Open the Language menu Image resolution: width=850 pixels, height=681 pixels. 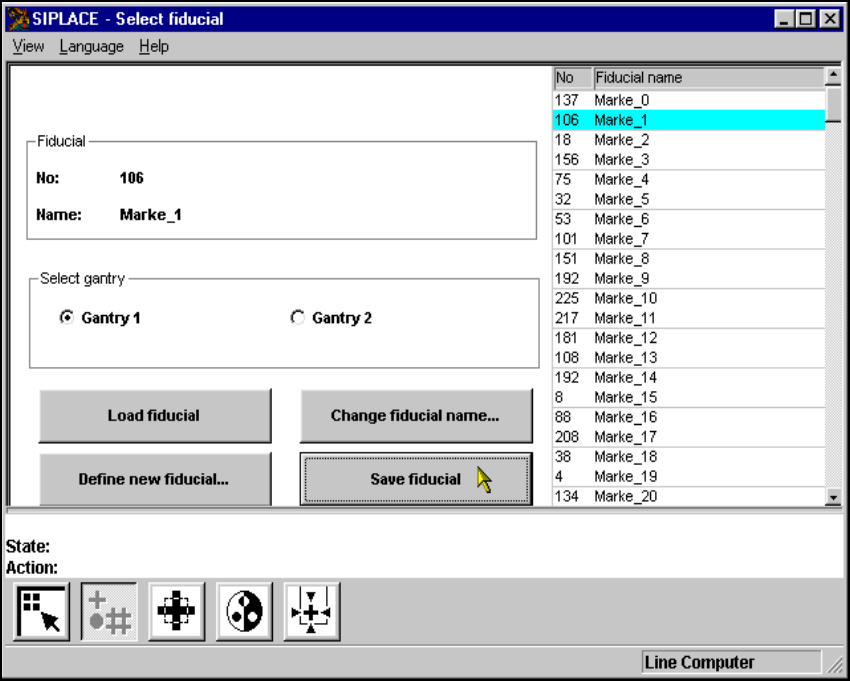click(x=91, y=46)
